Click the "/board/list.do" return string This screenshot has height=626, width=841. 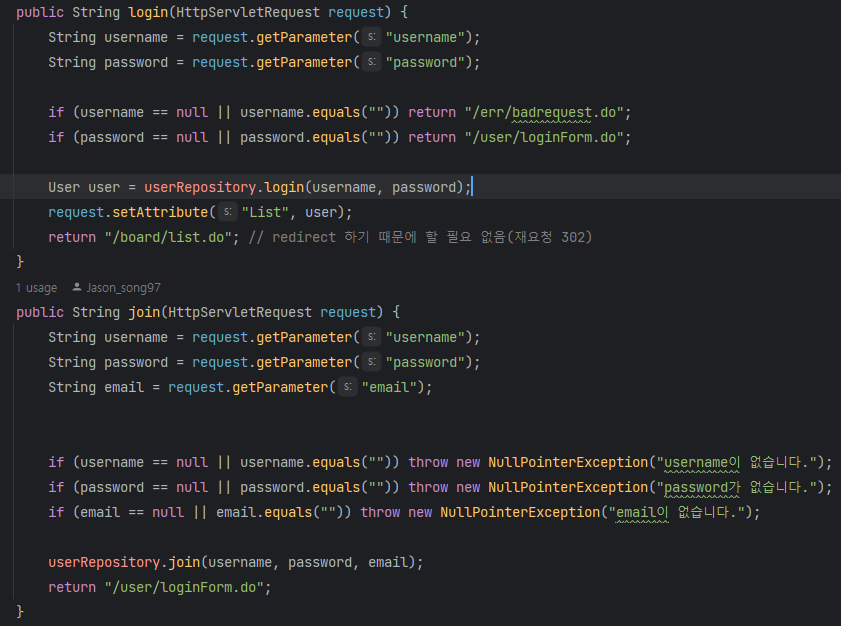pyautogui.click(x=168, y=237)
